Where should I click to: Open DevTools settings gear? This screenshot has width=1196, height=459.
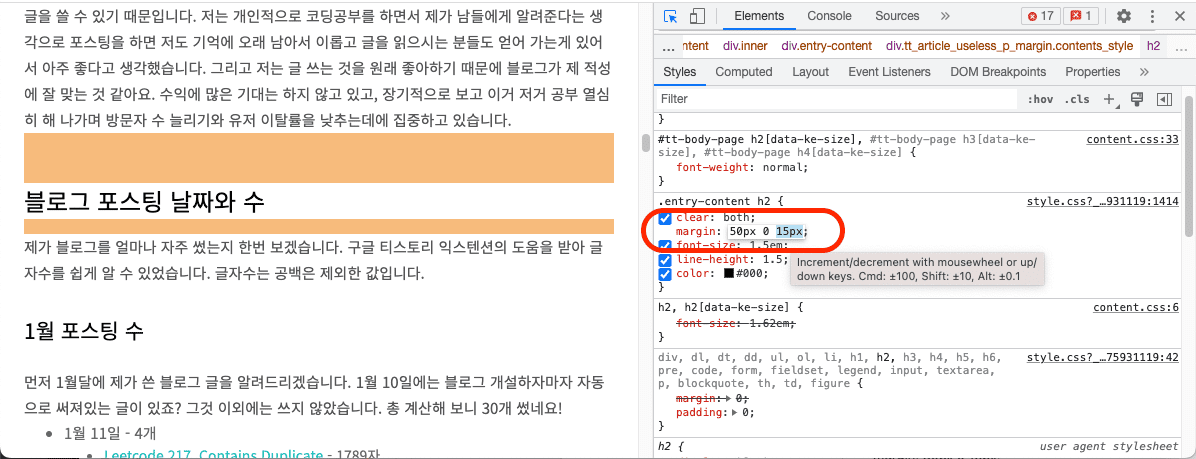(x=1124, y=16)
